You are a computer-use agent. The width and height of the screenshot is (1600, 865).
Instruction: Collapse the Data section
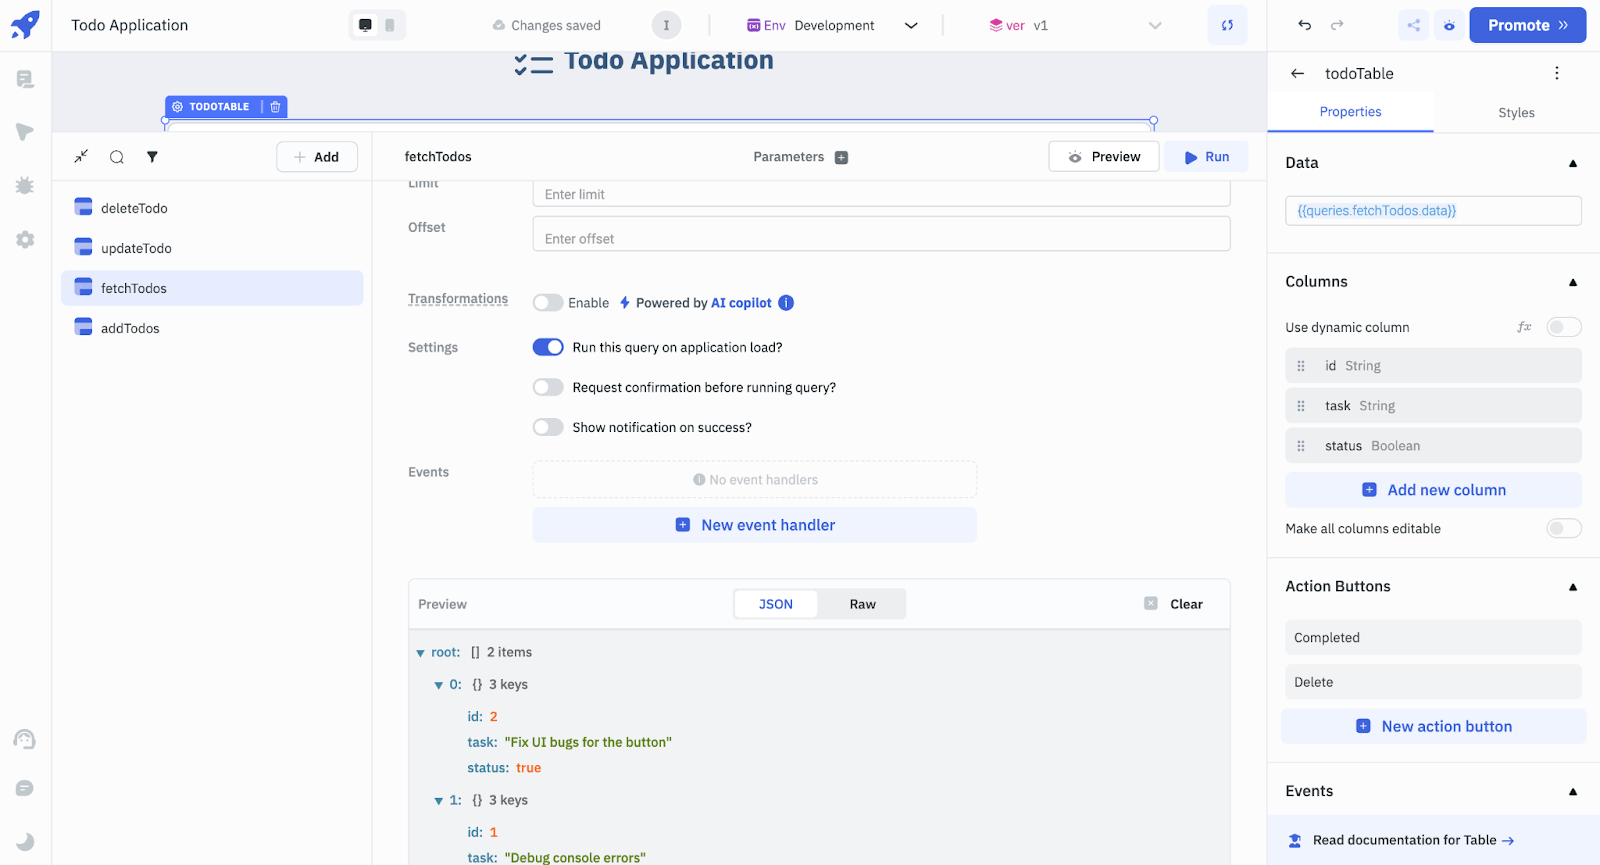coord(1573,163)
